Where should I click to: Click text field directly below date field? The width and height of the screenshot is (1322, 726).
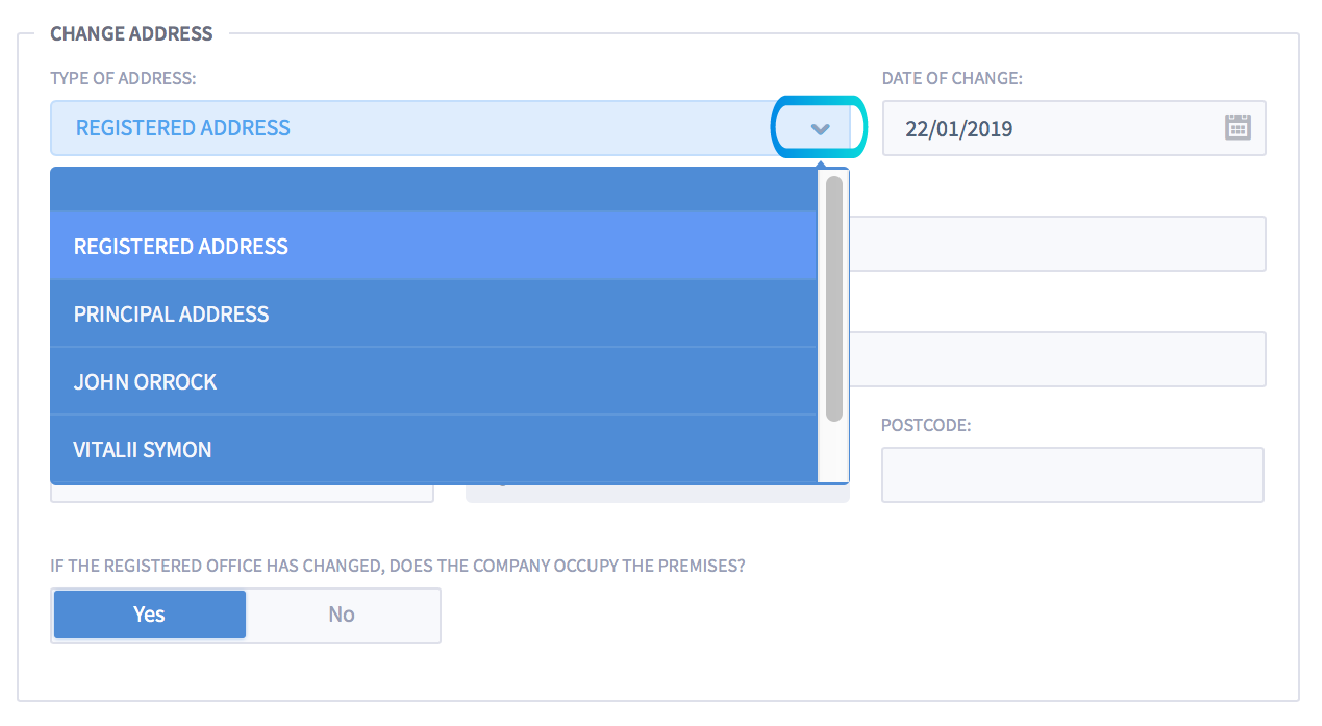pyautogui.click(x=1056, y=244)
